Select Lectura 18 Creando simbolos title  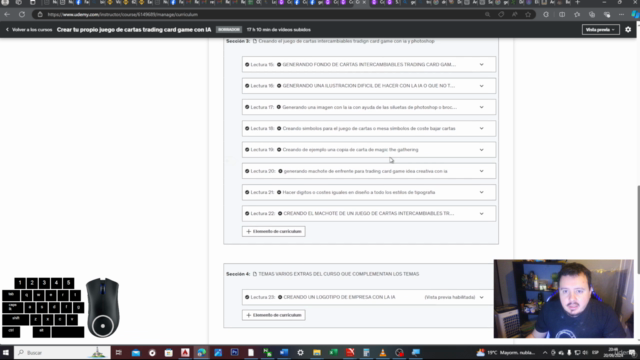point(369,129)
